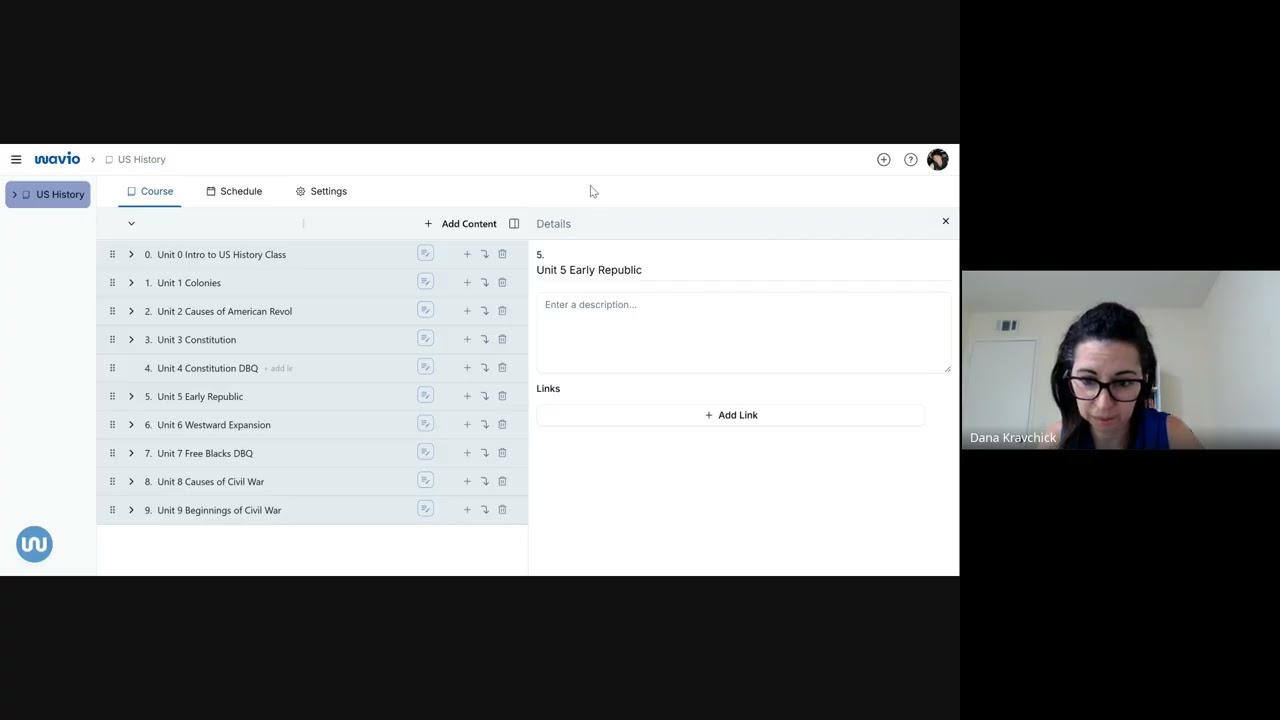Open the Settings tab
Viewport: 1280px width, 720px height.
click(x=321, y=191)
